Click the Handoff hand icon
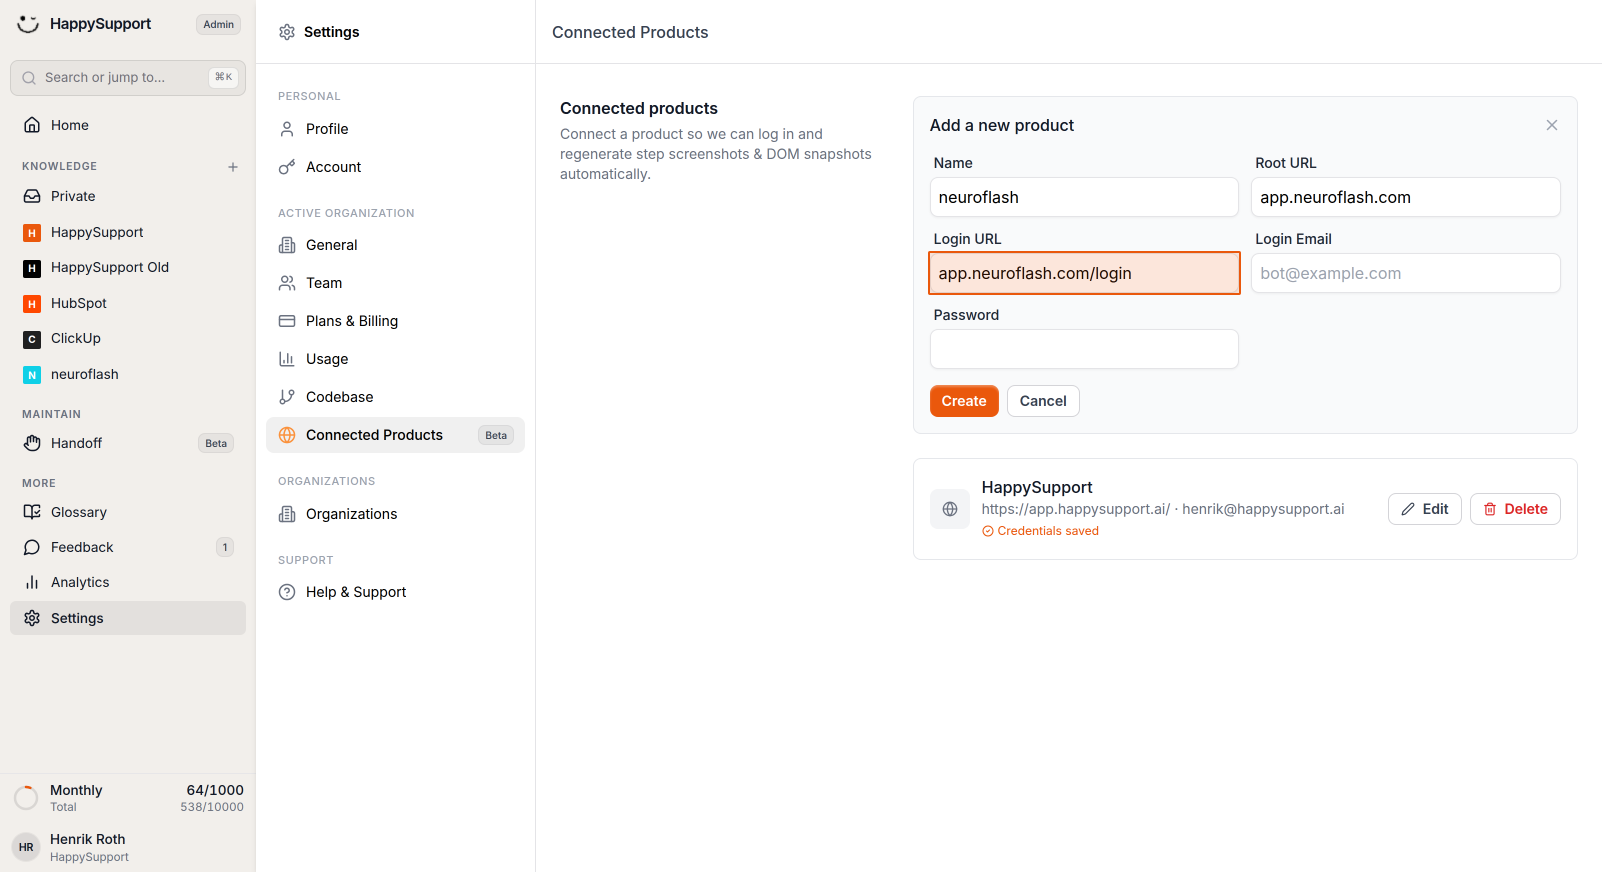Viewport: 1602px width, 872px height. (x=32, y=443)
